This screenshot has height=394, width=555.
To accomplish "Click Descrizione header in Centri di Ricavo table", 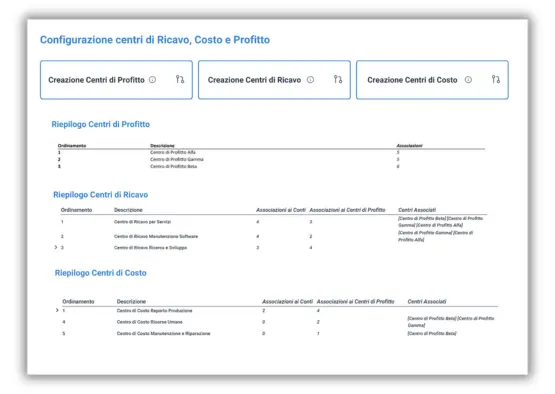I will click(x=128, y=210).
